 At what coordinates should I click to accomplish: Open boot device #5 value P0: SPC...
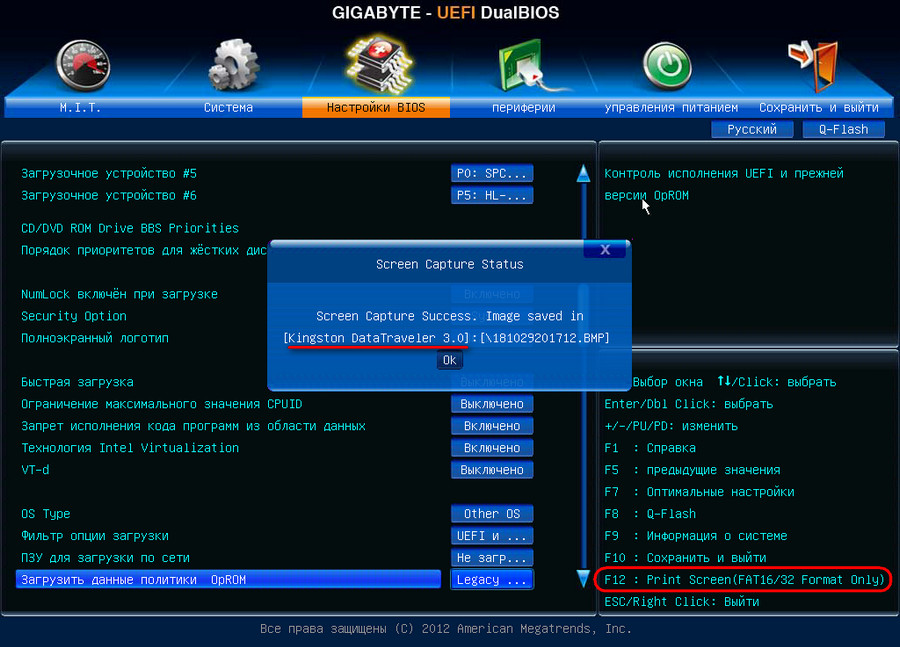tap(492, 173)
